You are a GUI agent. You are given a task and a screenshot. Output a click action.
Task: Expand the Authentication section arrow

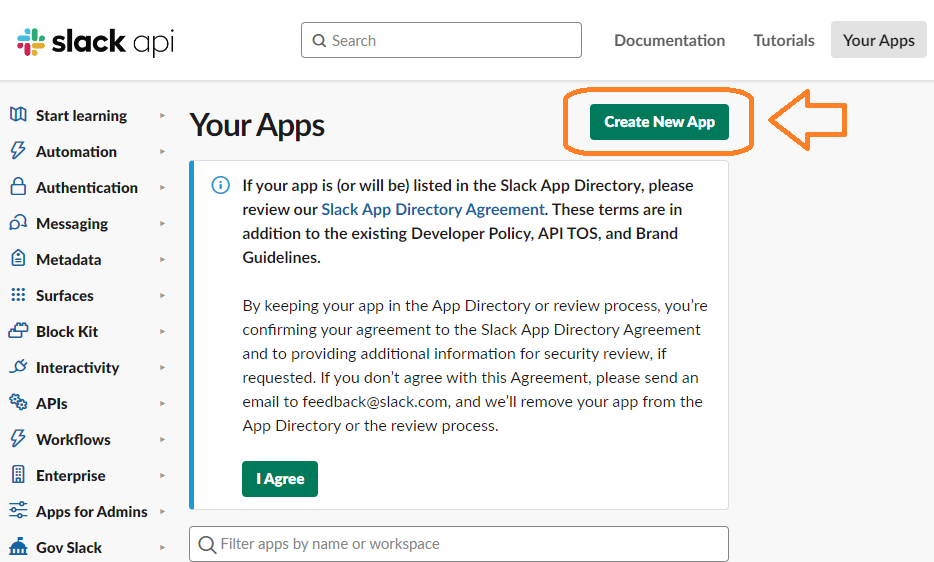(162, 188)
